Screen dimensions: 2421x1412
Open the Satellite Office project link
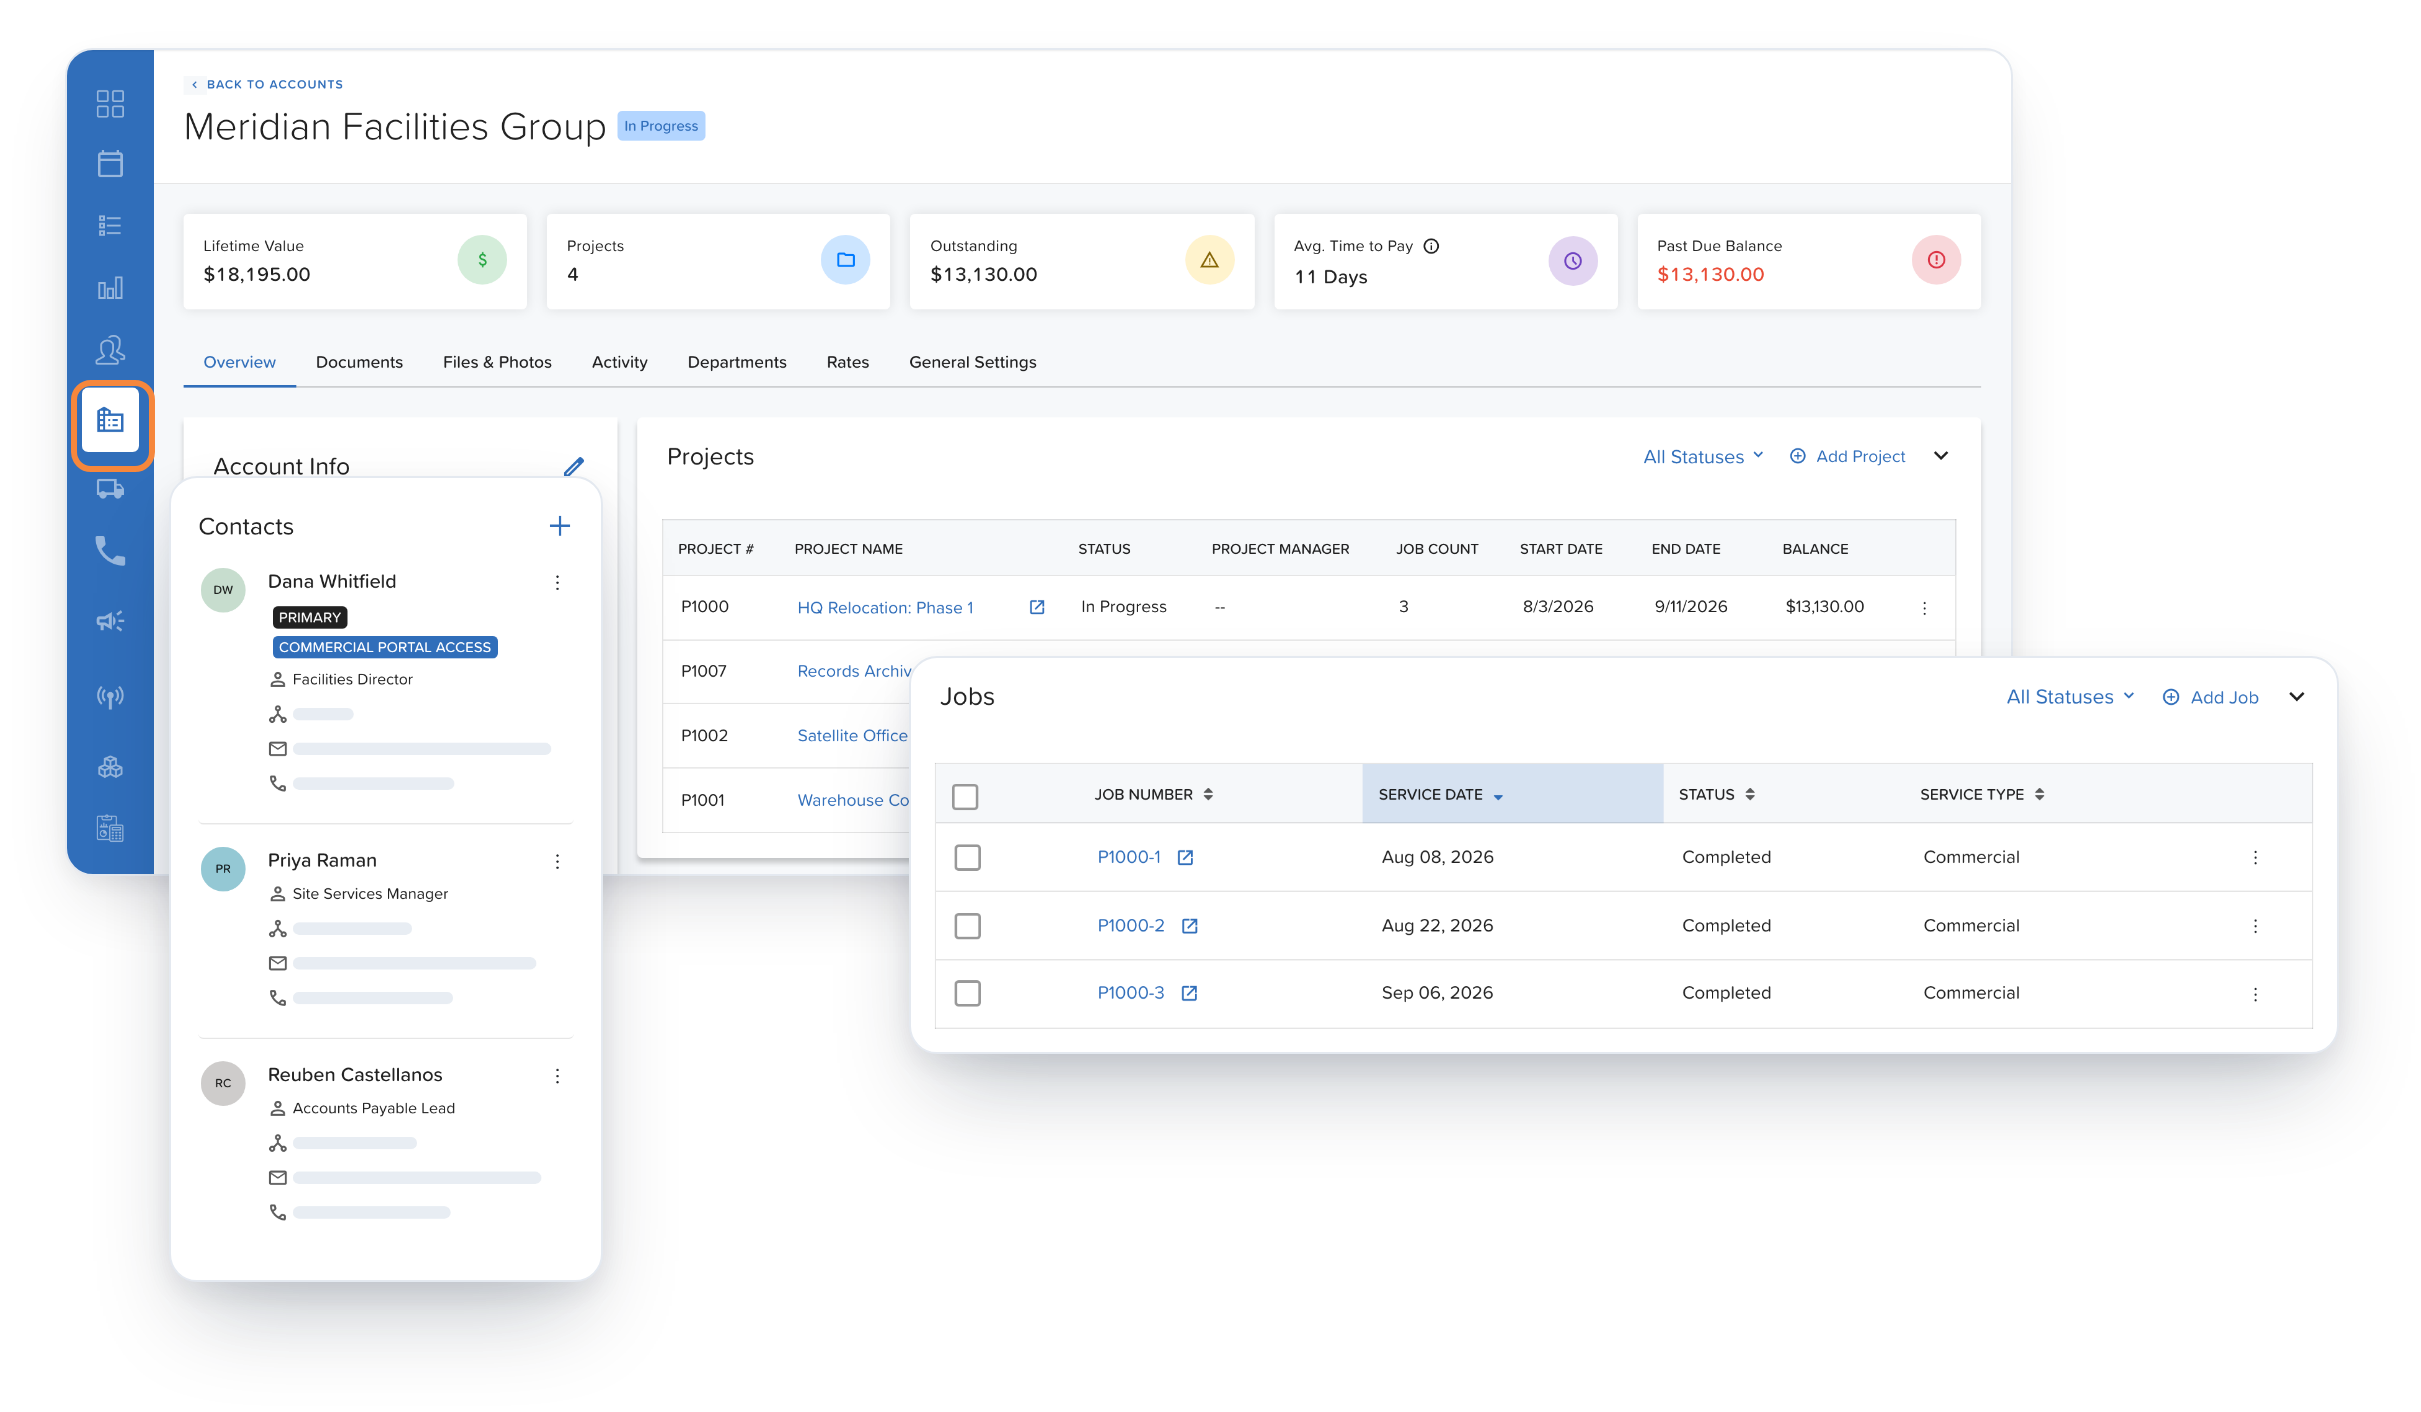(852, 735)
